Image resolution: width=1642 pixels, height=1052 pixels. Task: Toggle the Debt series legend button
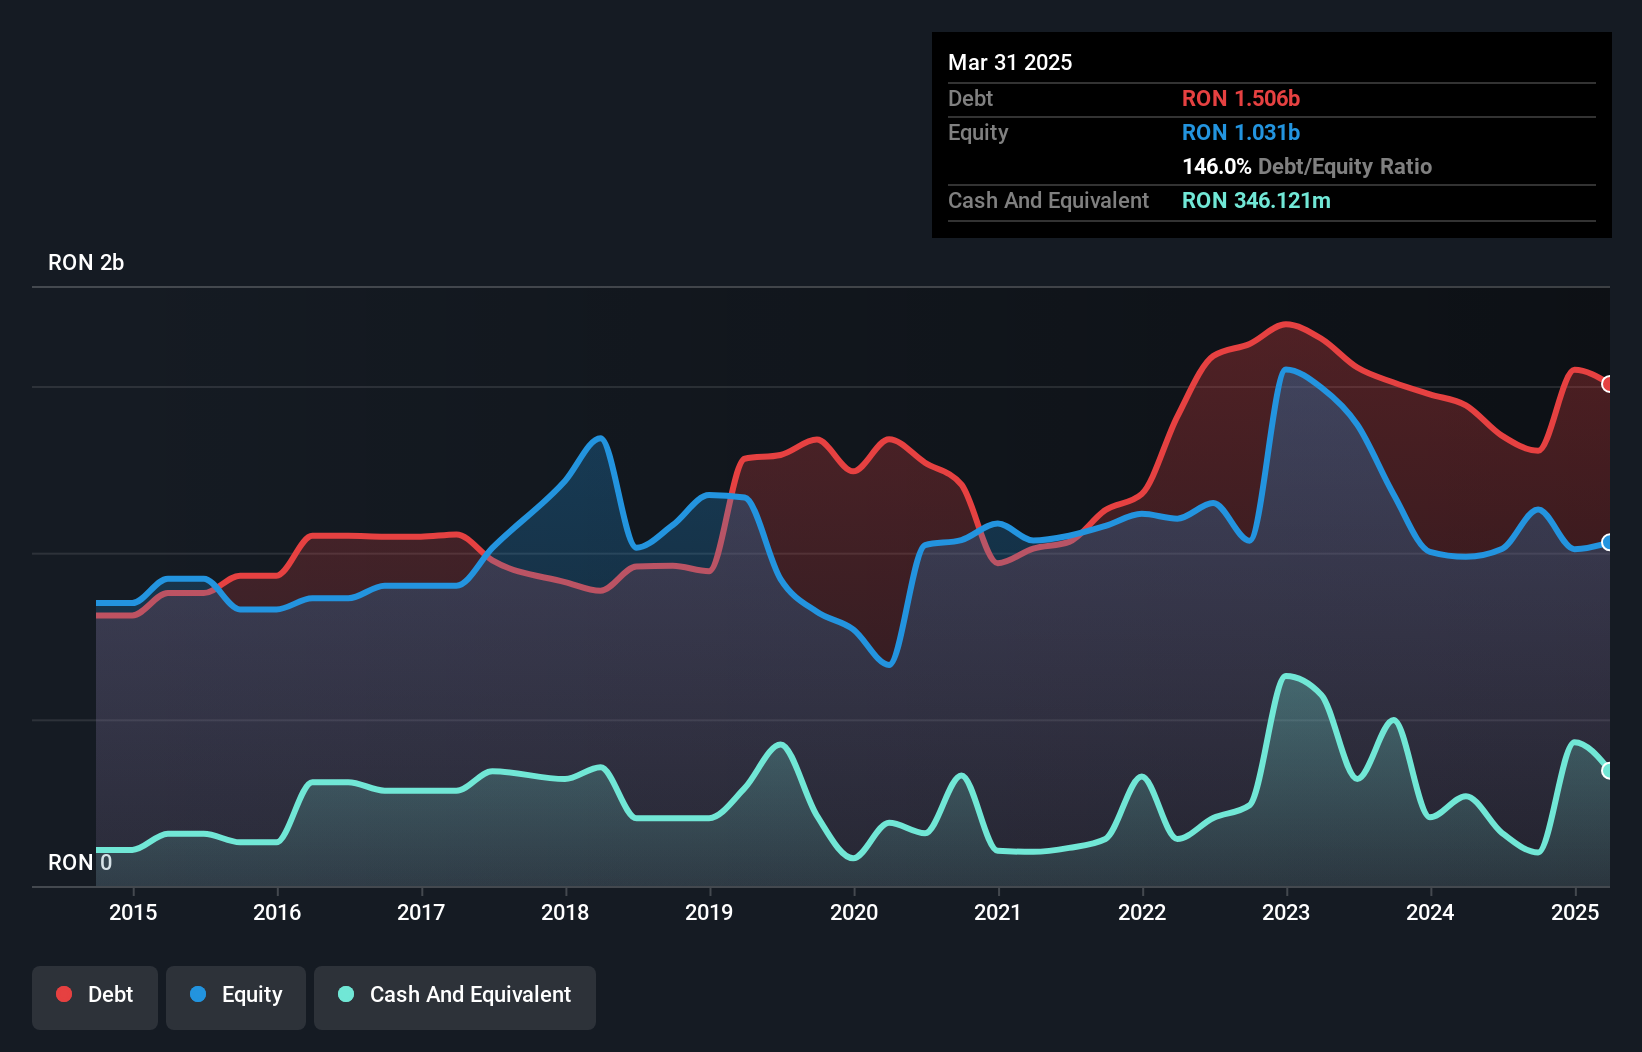coord(95,997)
